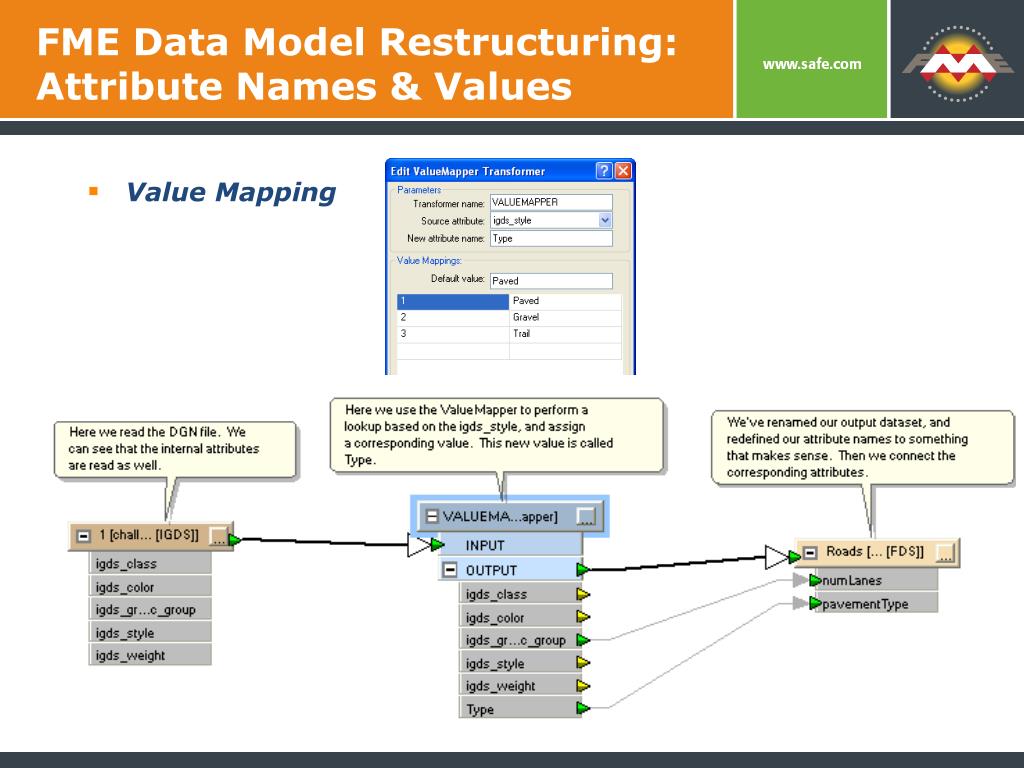Screen dimensions: 1024x768
Task: Select igds_class attribute on reader
Action: (150, 564)
